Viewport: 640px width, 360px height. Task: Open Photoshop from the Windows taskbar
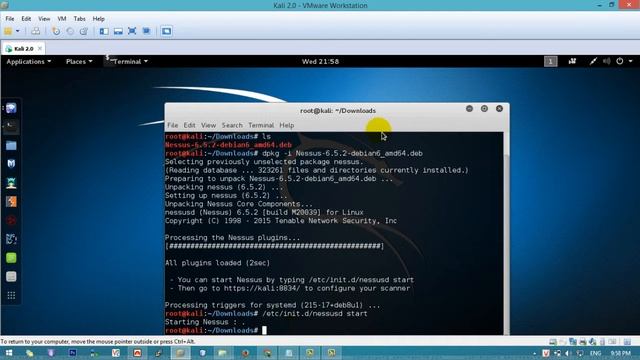[73, 353]
